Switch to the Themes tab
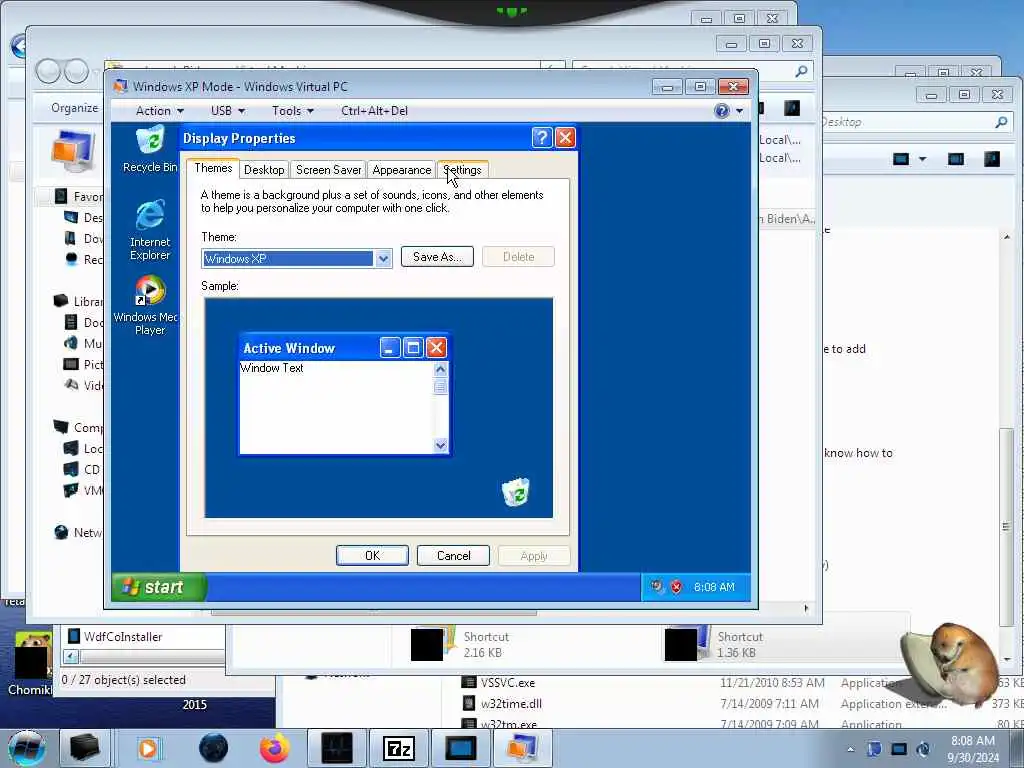The image size is (1024, 768). pyautogui.click(x=213, y=168)
